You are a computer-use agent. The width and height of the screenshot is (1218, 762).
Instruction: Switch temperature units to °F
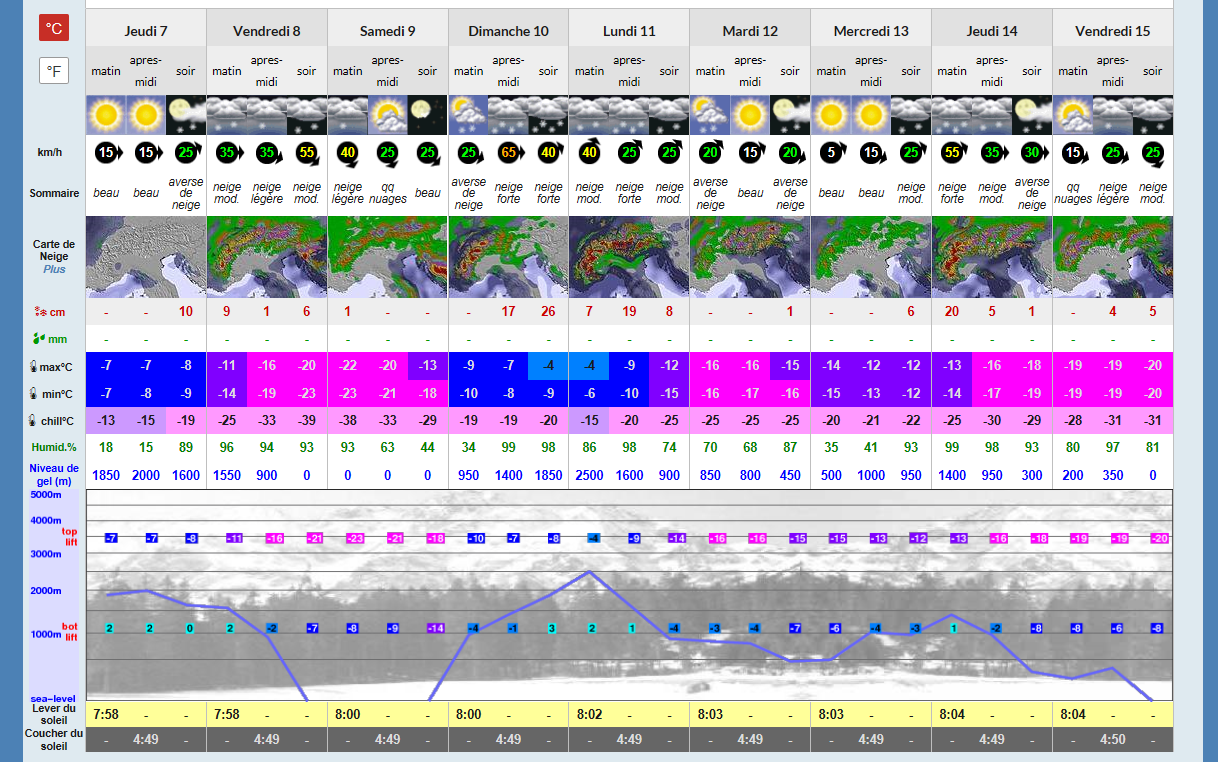click(x=54, y=71)
